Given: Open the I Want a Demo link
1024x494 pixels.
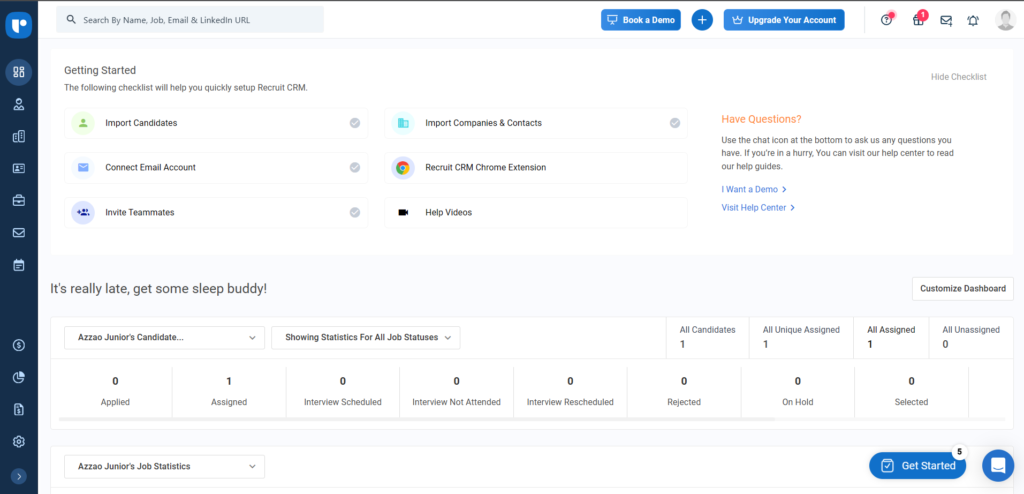Looking at the screenshot, I should point(754,189).
